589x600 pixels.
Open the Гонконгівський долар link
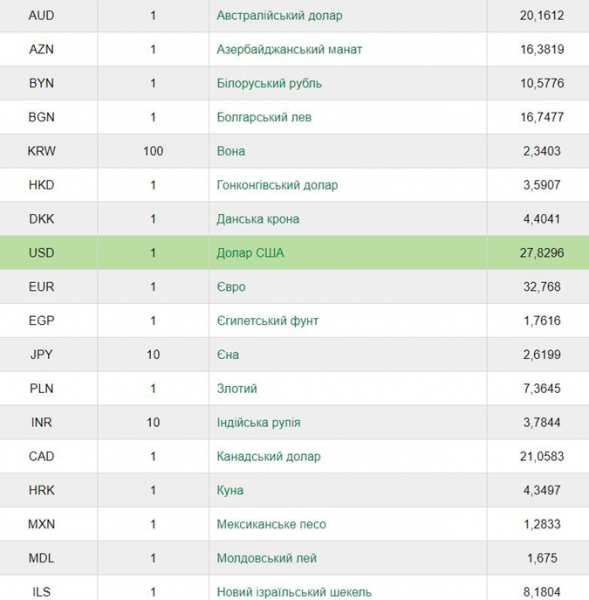pos(277,185)
